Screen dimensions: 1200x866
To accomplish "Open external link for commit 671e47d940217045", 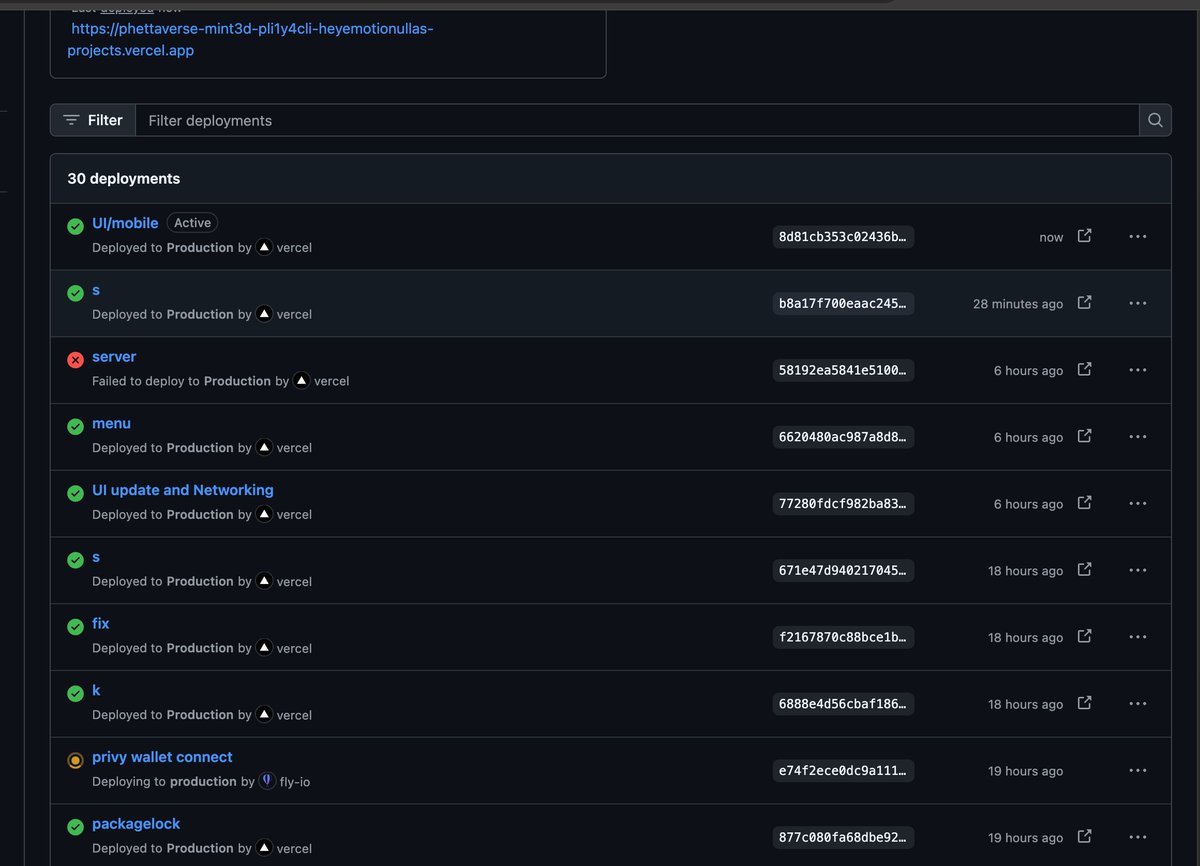I will (x=1084, y=570).
